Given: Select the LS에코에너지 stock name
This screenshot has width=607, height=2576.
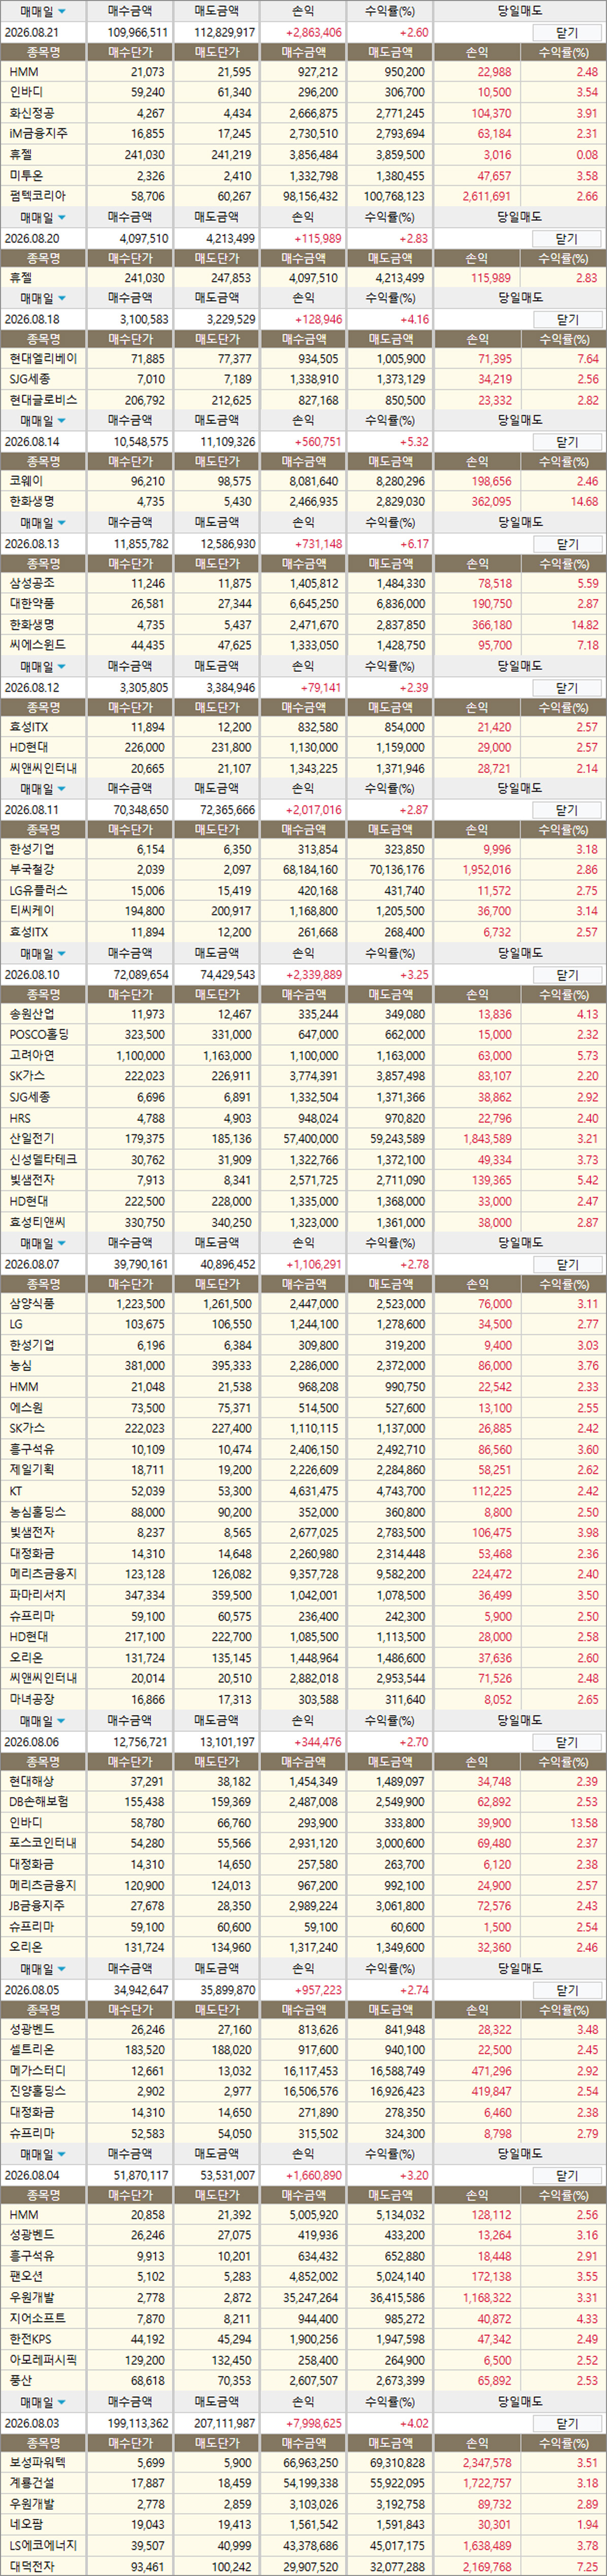Looking at the screenshot, I should [x=42, y=2546].
